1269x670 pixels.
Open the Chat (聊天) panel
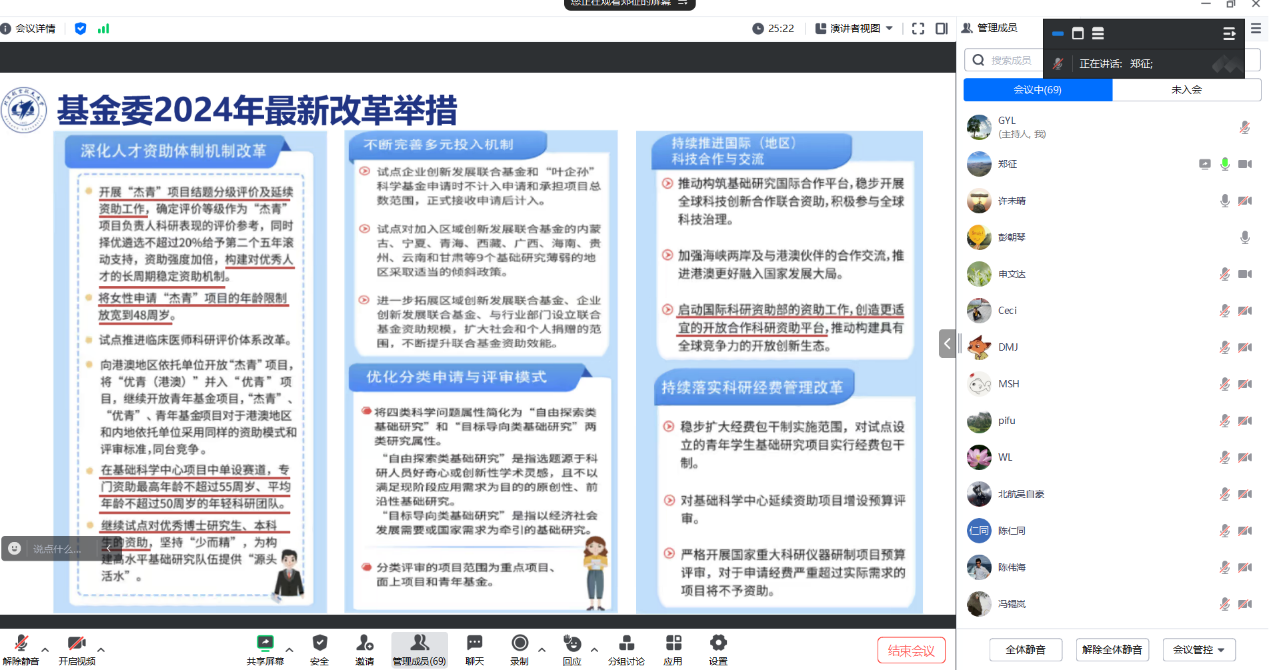[x=474, y=644]
